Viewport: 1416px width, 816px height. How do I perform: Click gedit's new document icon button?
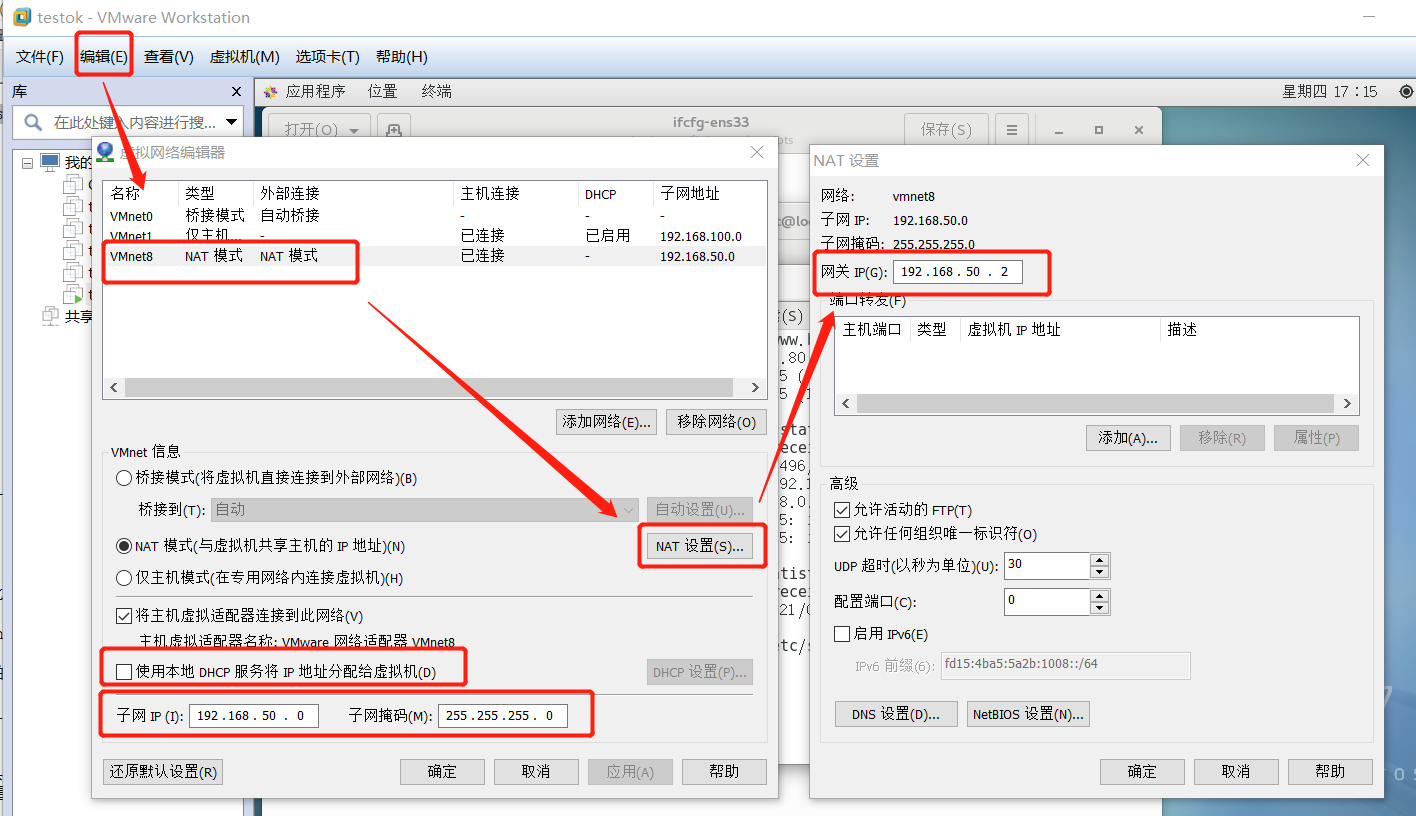click(394, 130)
